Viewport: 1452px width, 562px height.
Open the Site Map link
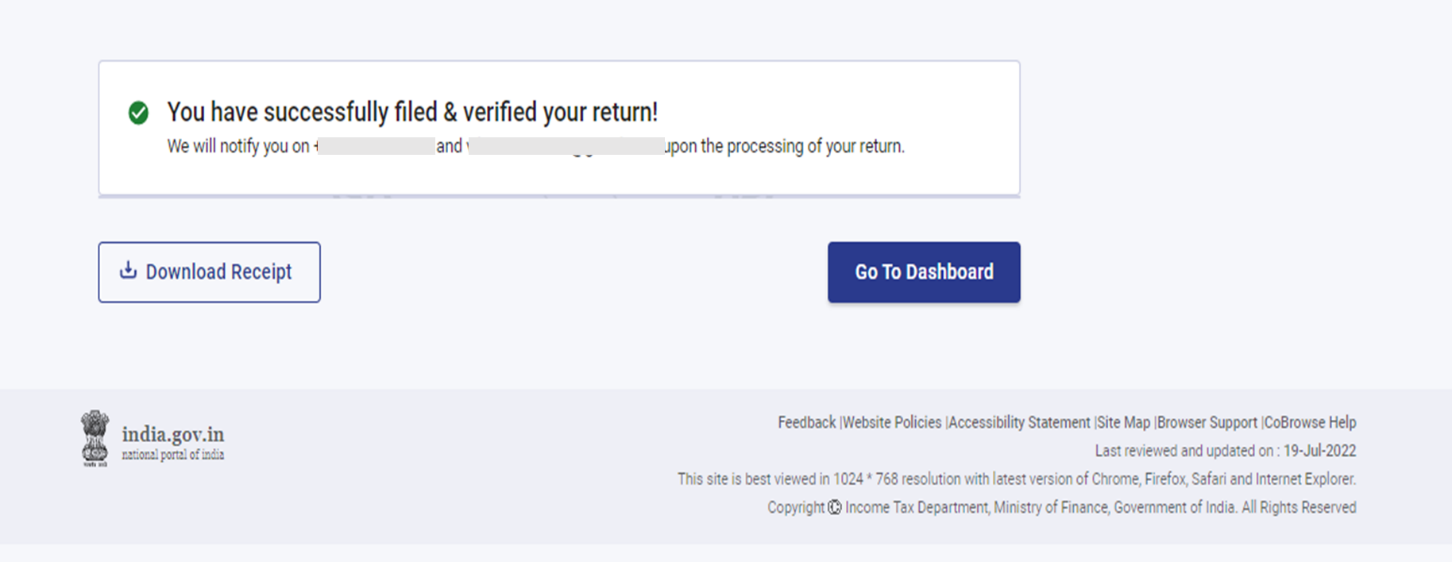click(x=1124, y=423)
